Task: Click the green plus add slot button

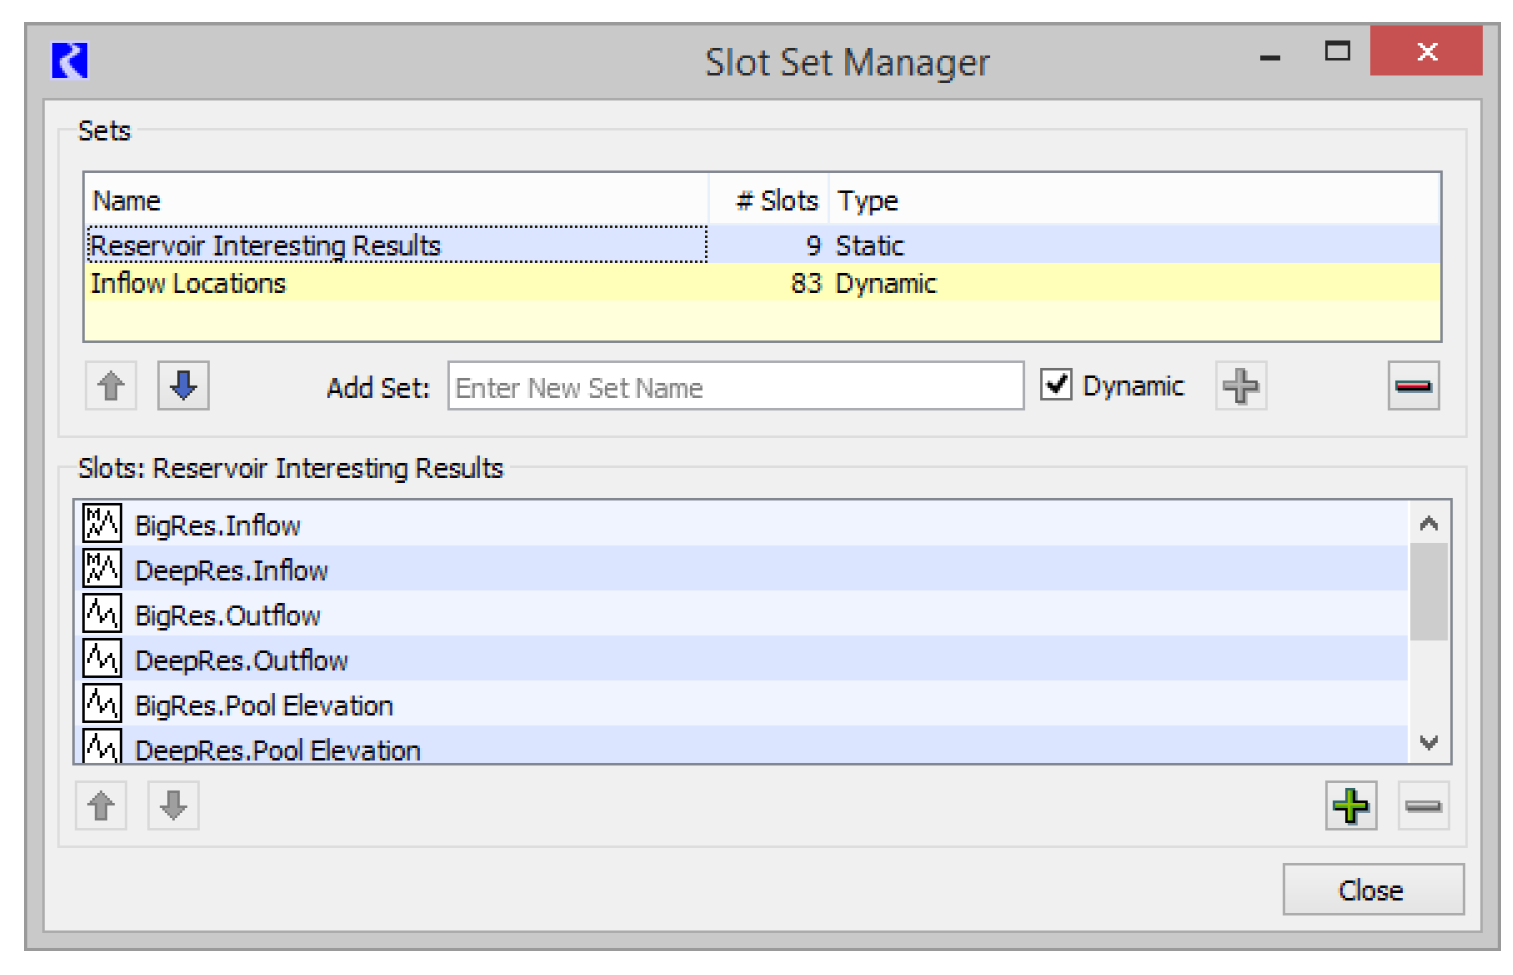Action: pos(1350,806)
